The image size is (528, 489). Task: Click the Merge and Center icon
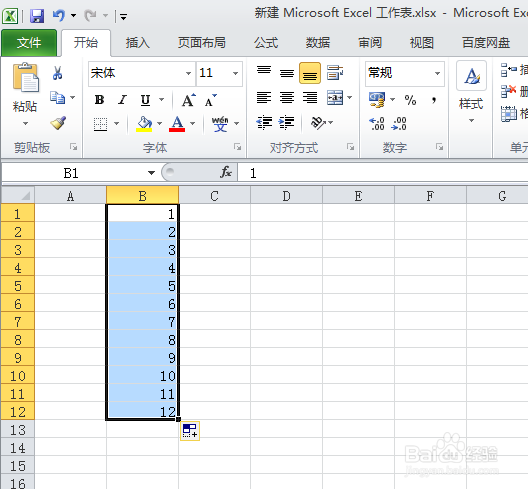pos(335,98)
